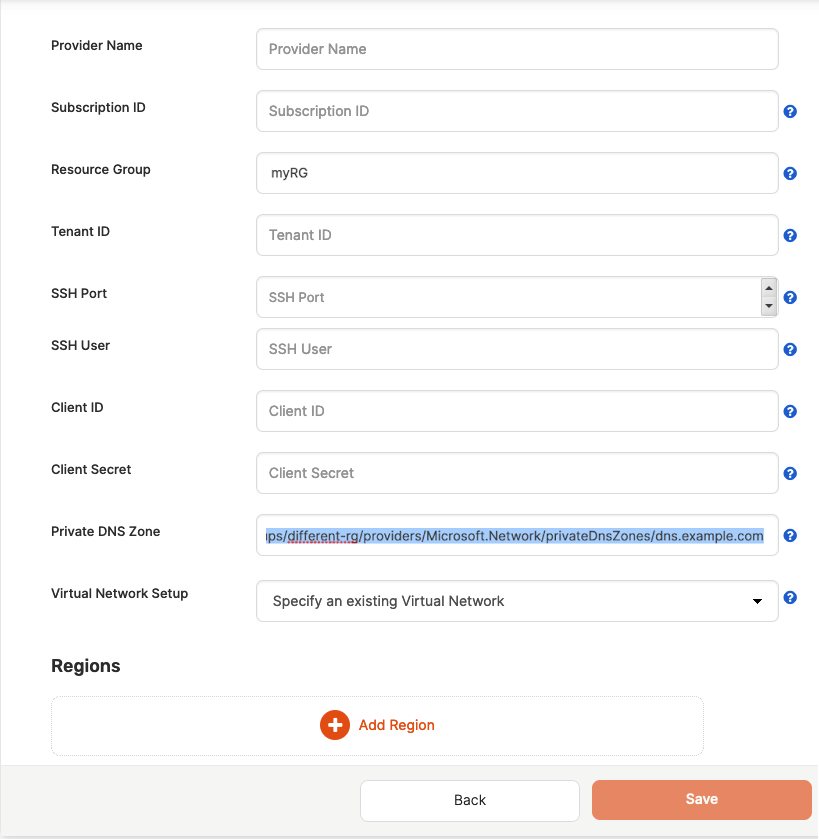This screenshot has width=819, height=839.
Task: Open the Subscription ID help tooltip
Action: pos(790,111)
